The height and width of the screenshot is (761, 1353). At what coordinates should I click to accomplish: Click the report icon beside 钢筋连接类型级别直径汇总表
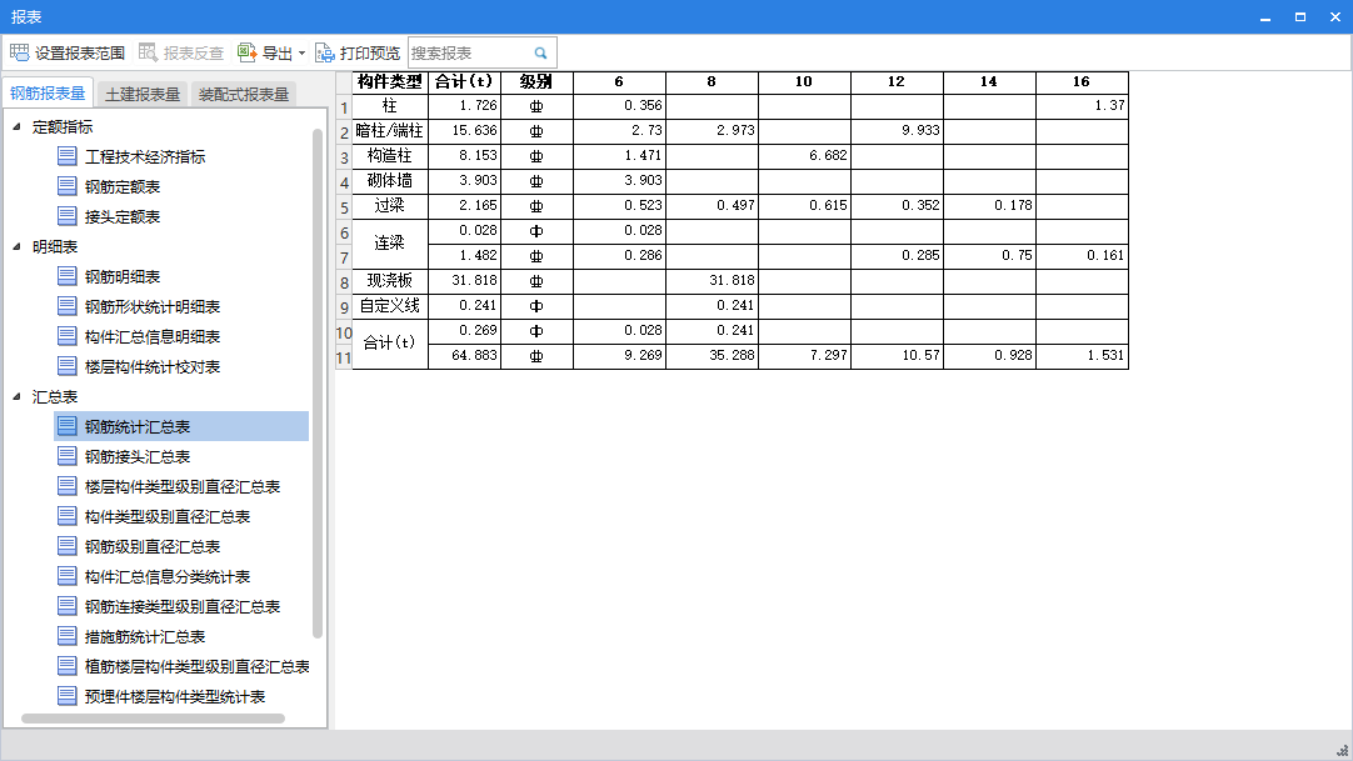[67, 606]
